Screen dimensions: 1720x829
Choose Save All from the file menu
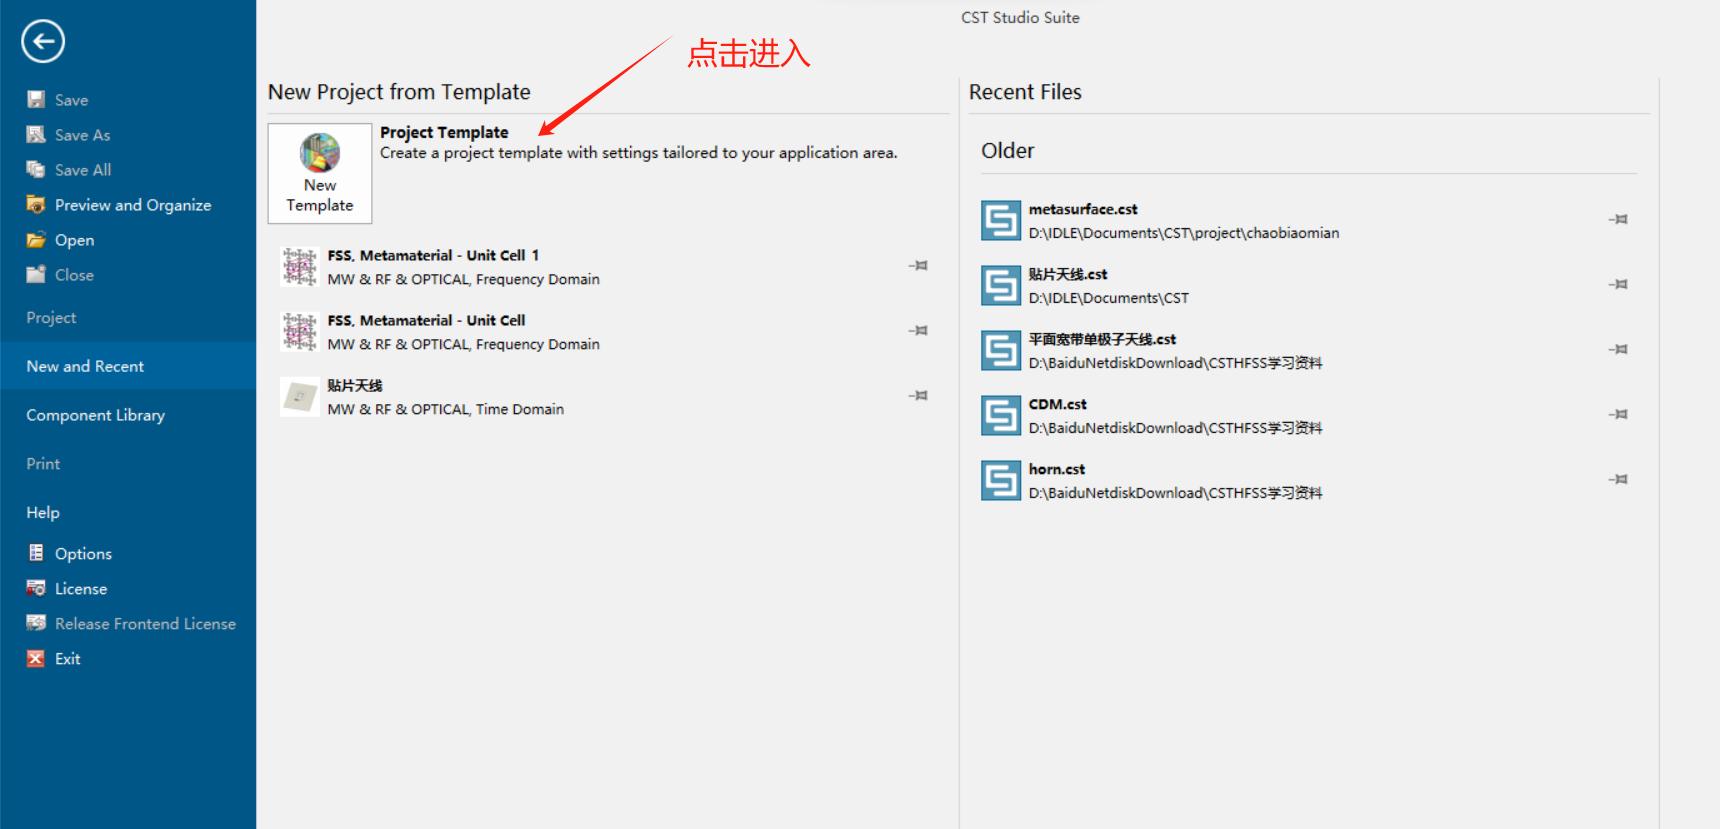tap(83, 170)
